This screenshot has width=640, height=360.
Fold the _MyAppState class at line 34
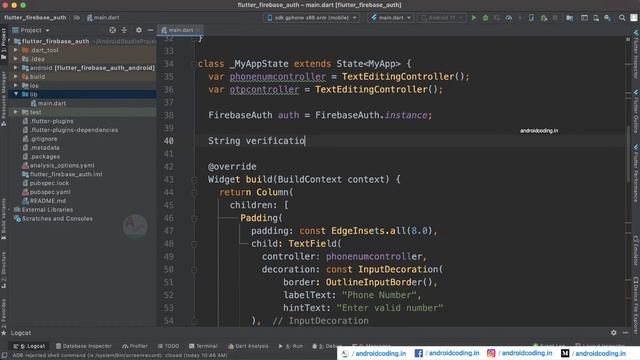194,64
